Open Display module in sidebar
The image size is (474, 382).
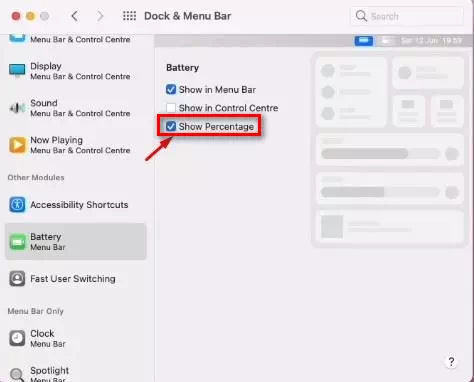click(x=76, y=71)
